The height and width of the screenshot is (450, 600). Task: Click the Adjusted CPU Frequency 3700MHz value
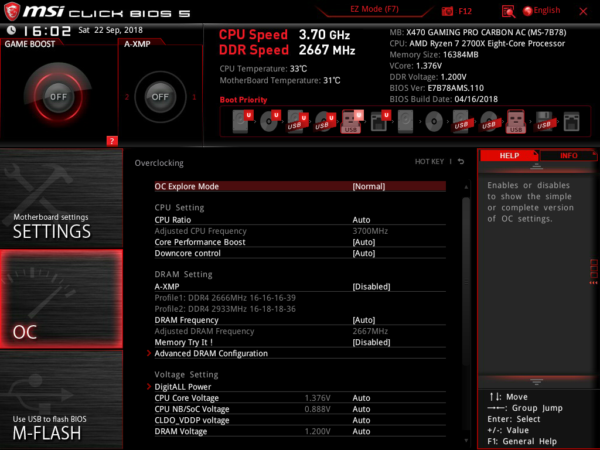click(370, 231)
